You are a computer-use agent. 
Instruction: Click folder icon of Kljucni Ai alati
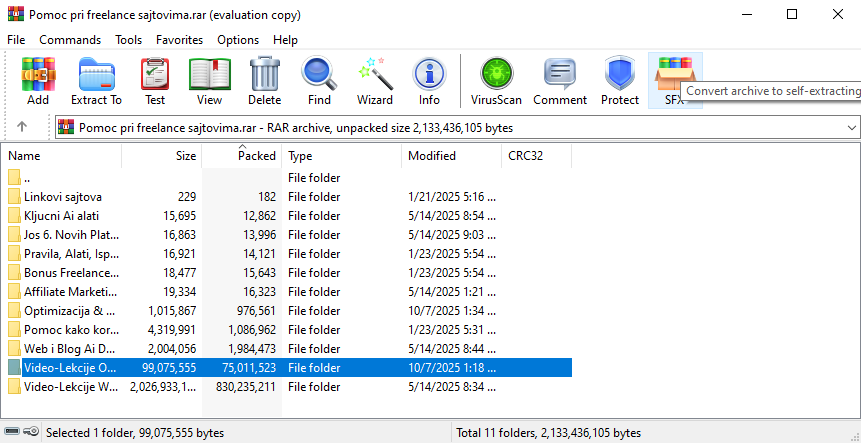tap(14, 216)
